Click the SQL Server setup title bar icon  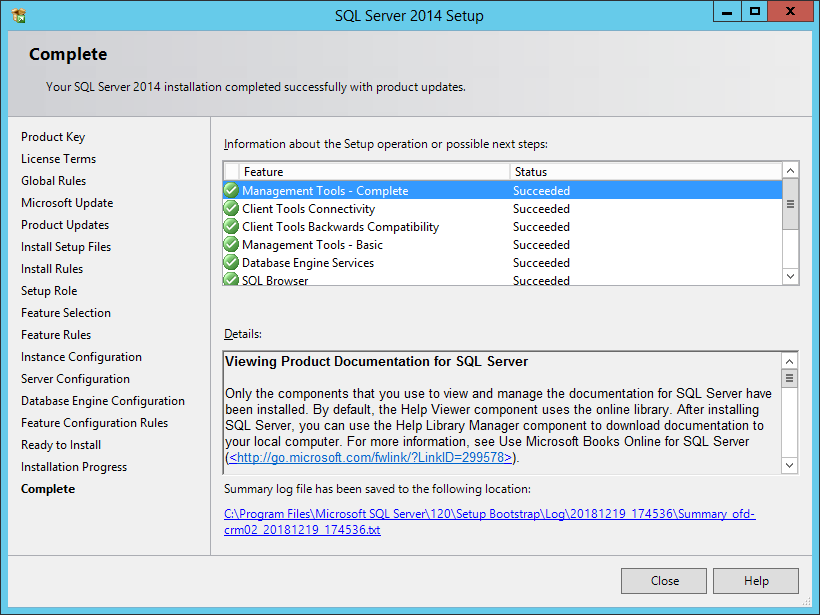click(19, 15)
